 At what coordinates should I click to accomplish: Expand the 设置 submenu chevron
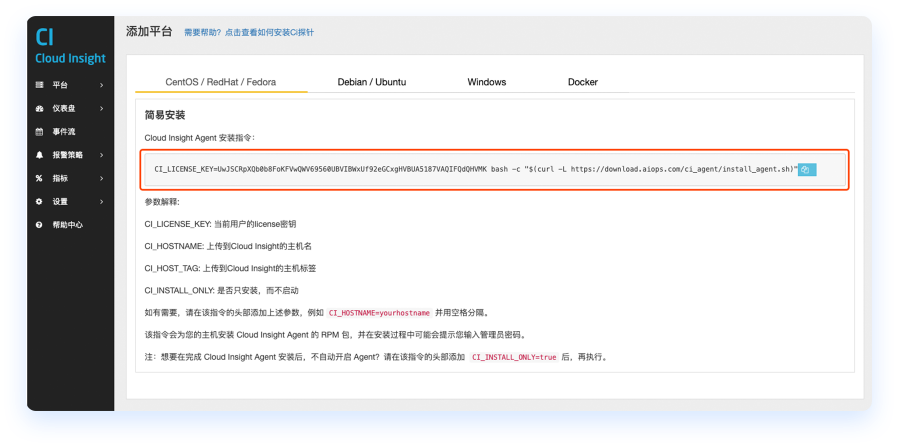pos(102,201)
